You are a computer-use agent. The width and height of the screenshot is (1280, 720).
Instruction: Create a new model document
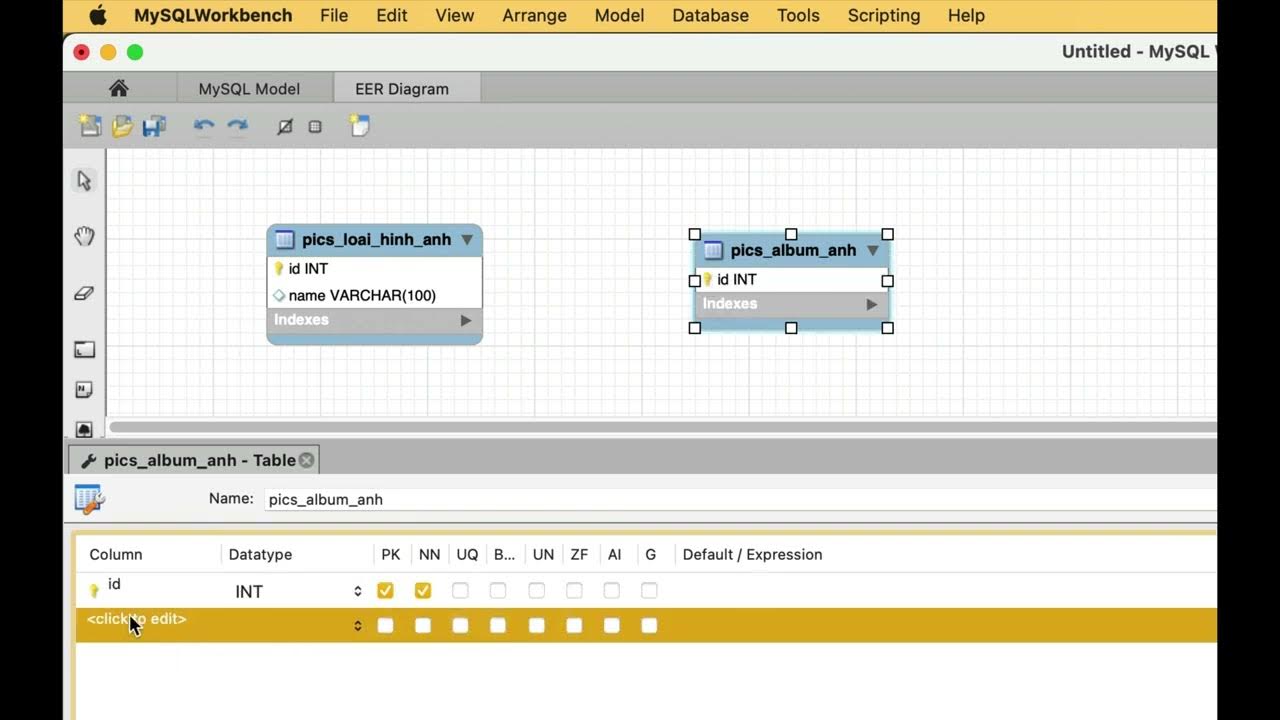click(x=90, y=126)
